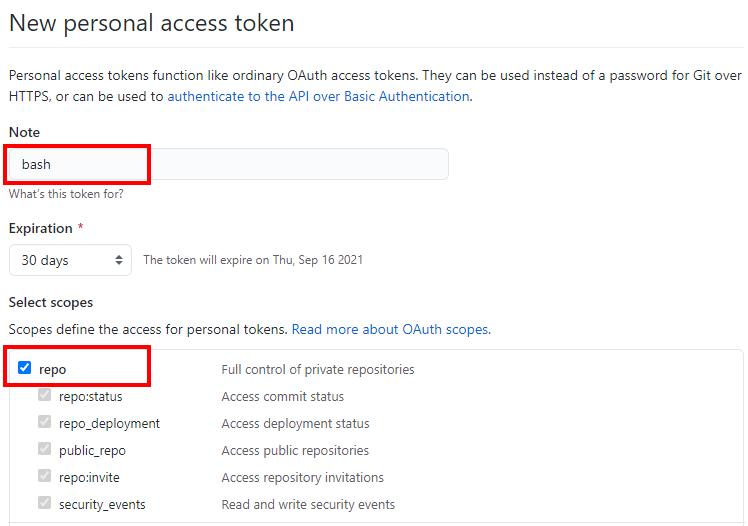Open the authenticate to the API link
Image resolution: width=748 pixels, height=526 pixels.
(318, 96)
